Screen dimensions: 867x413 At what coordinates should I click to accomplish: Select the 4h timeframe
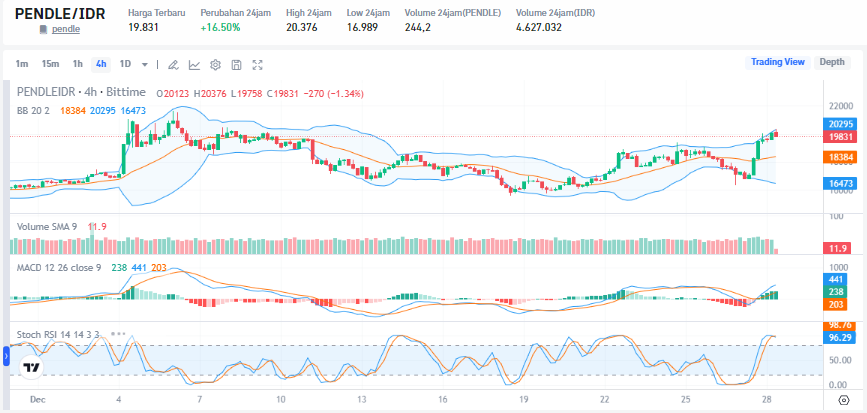101,64
